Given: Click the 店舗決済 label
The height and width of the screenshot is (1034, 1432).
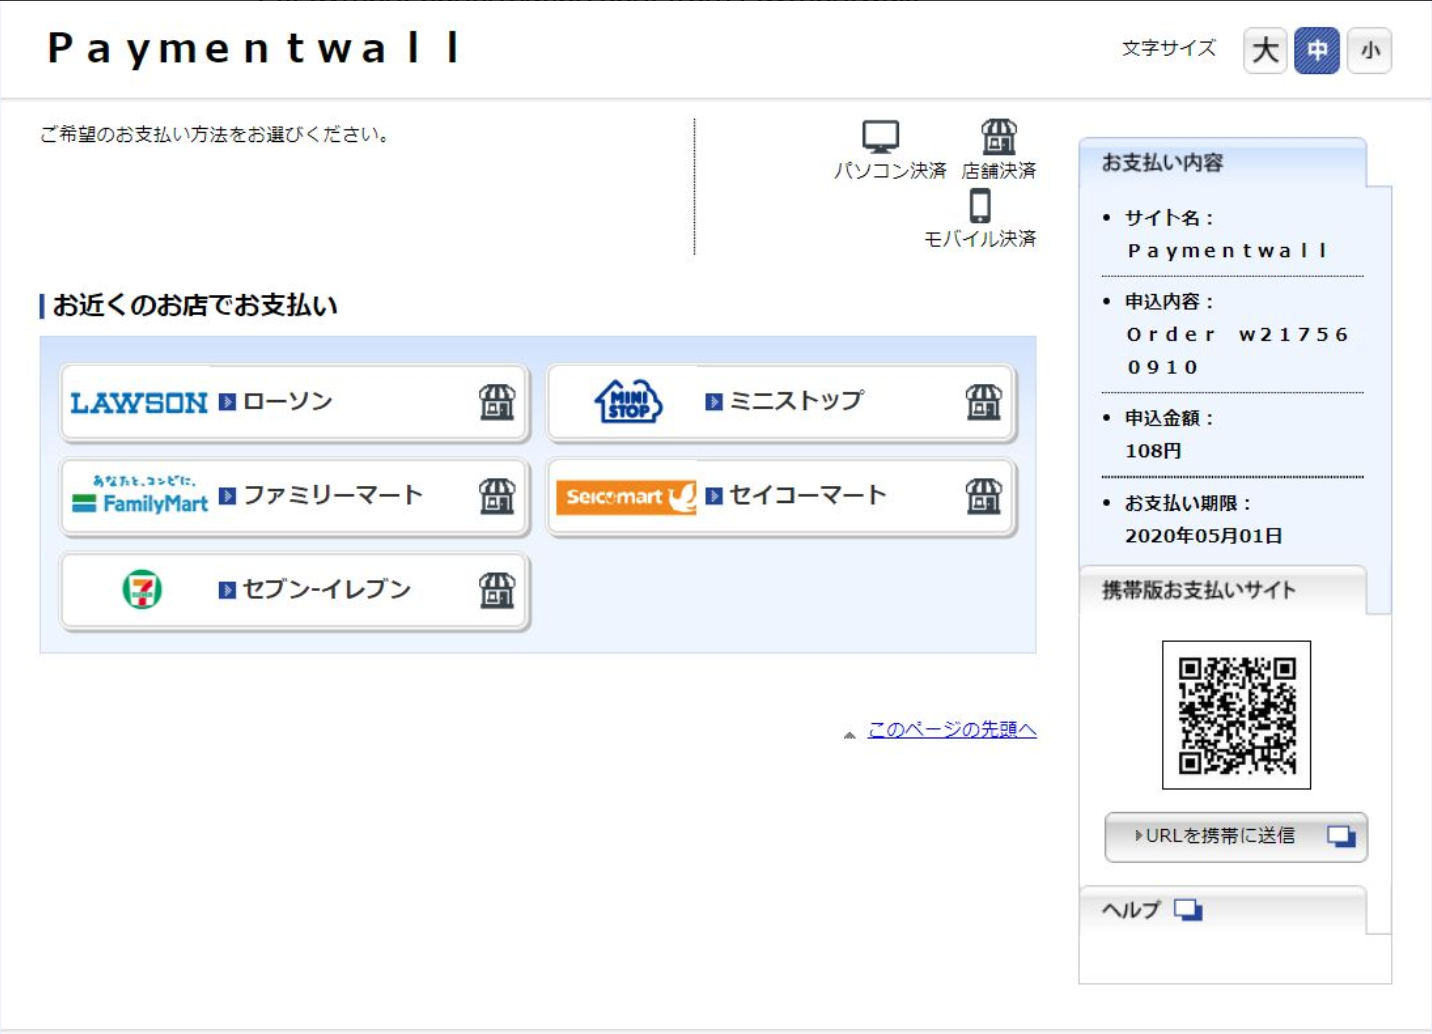Looking at the screenshot, I should point(999,171).
